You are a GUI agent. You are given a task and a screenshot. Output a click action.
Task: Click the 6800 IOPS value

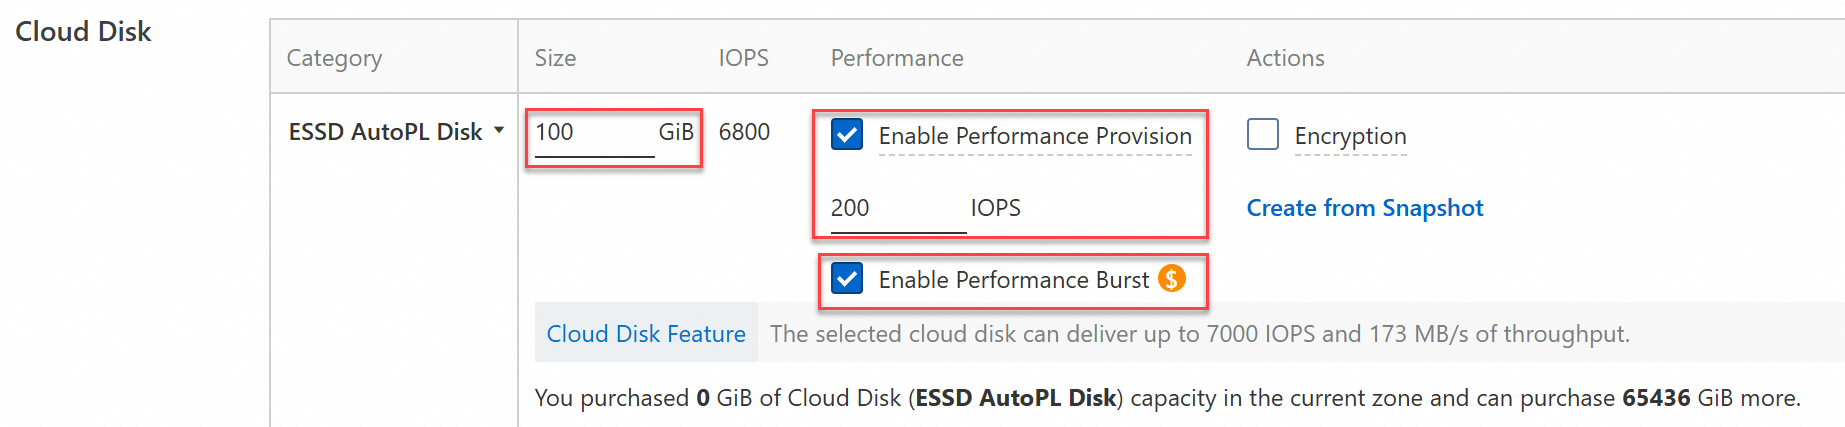[x=744, y=132]
